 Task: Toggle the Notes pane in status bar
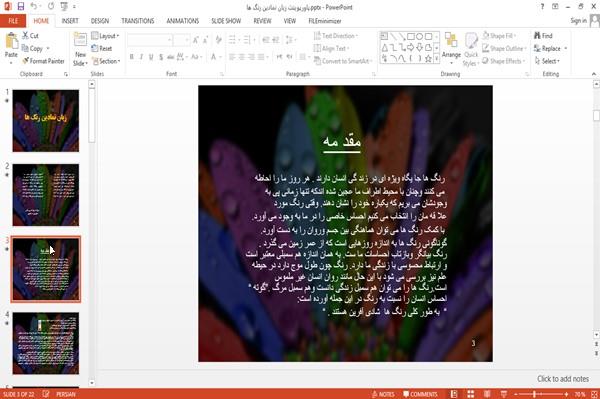coord(383,394)
